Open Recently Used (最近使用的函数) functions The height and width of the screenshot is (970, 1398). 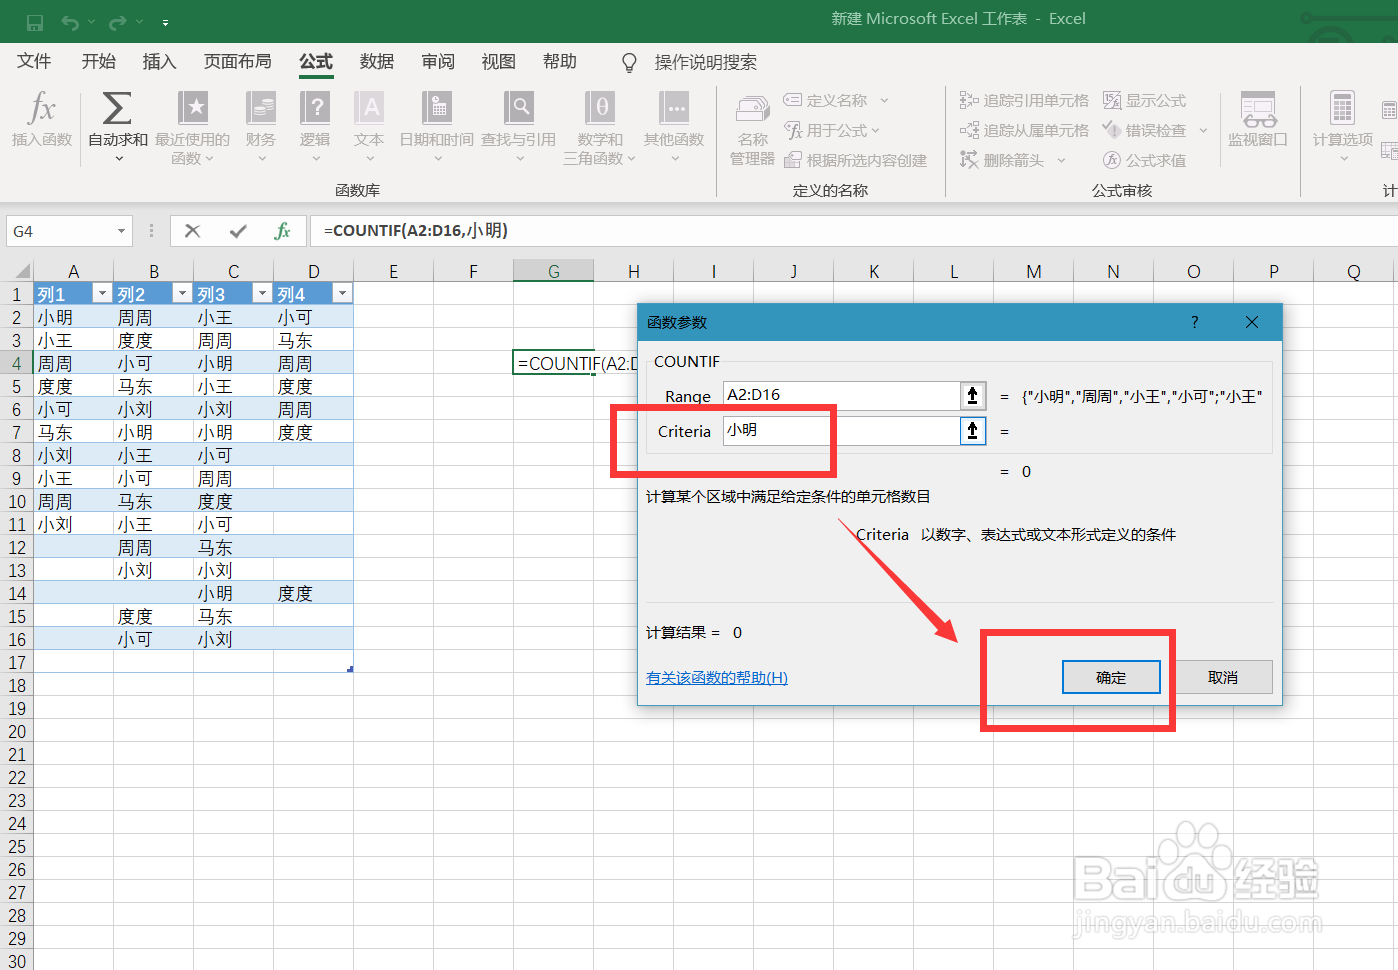tap(192, 126)
